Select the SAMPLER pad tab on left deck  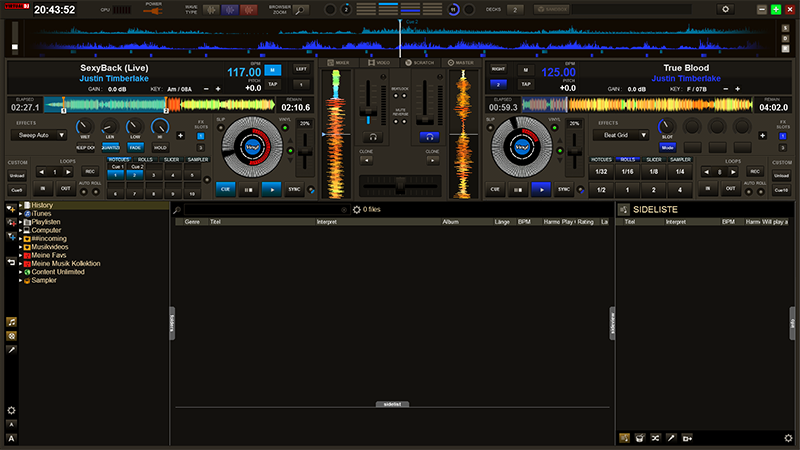coord(197,160)
